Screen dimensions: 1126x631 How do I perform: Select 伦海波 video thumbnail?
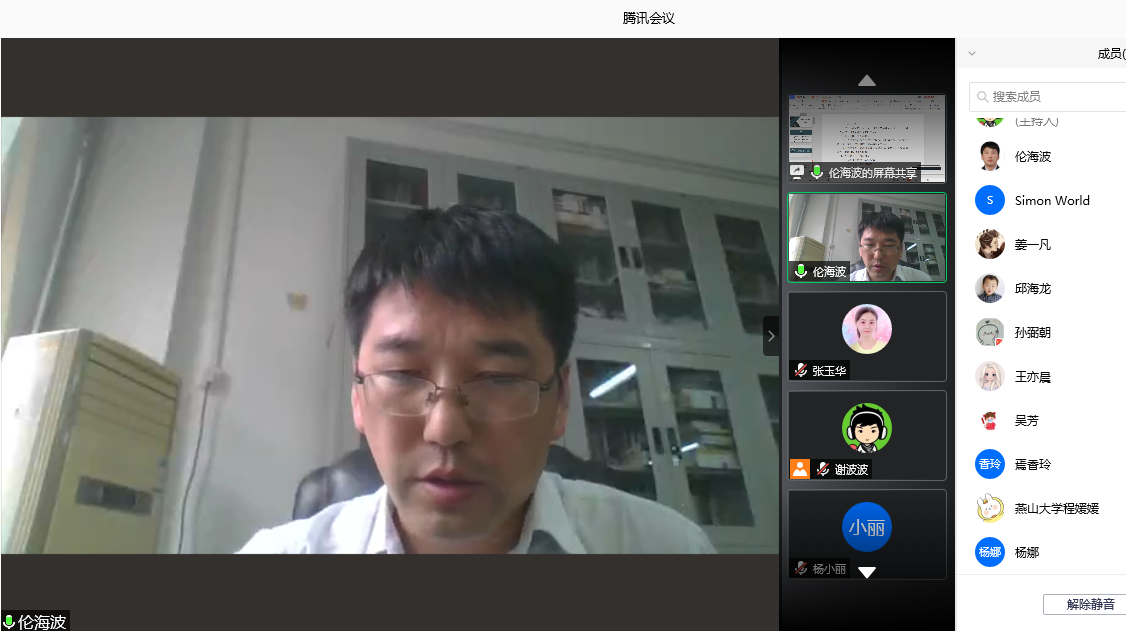pyautogui.click(x=867, y=238)
